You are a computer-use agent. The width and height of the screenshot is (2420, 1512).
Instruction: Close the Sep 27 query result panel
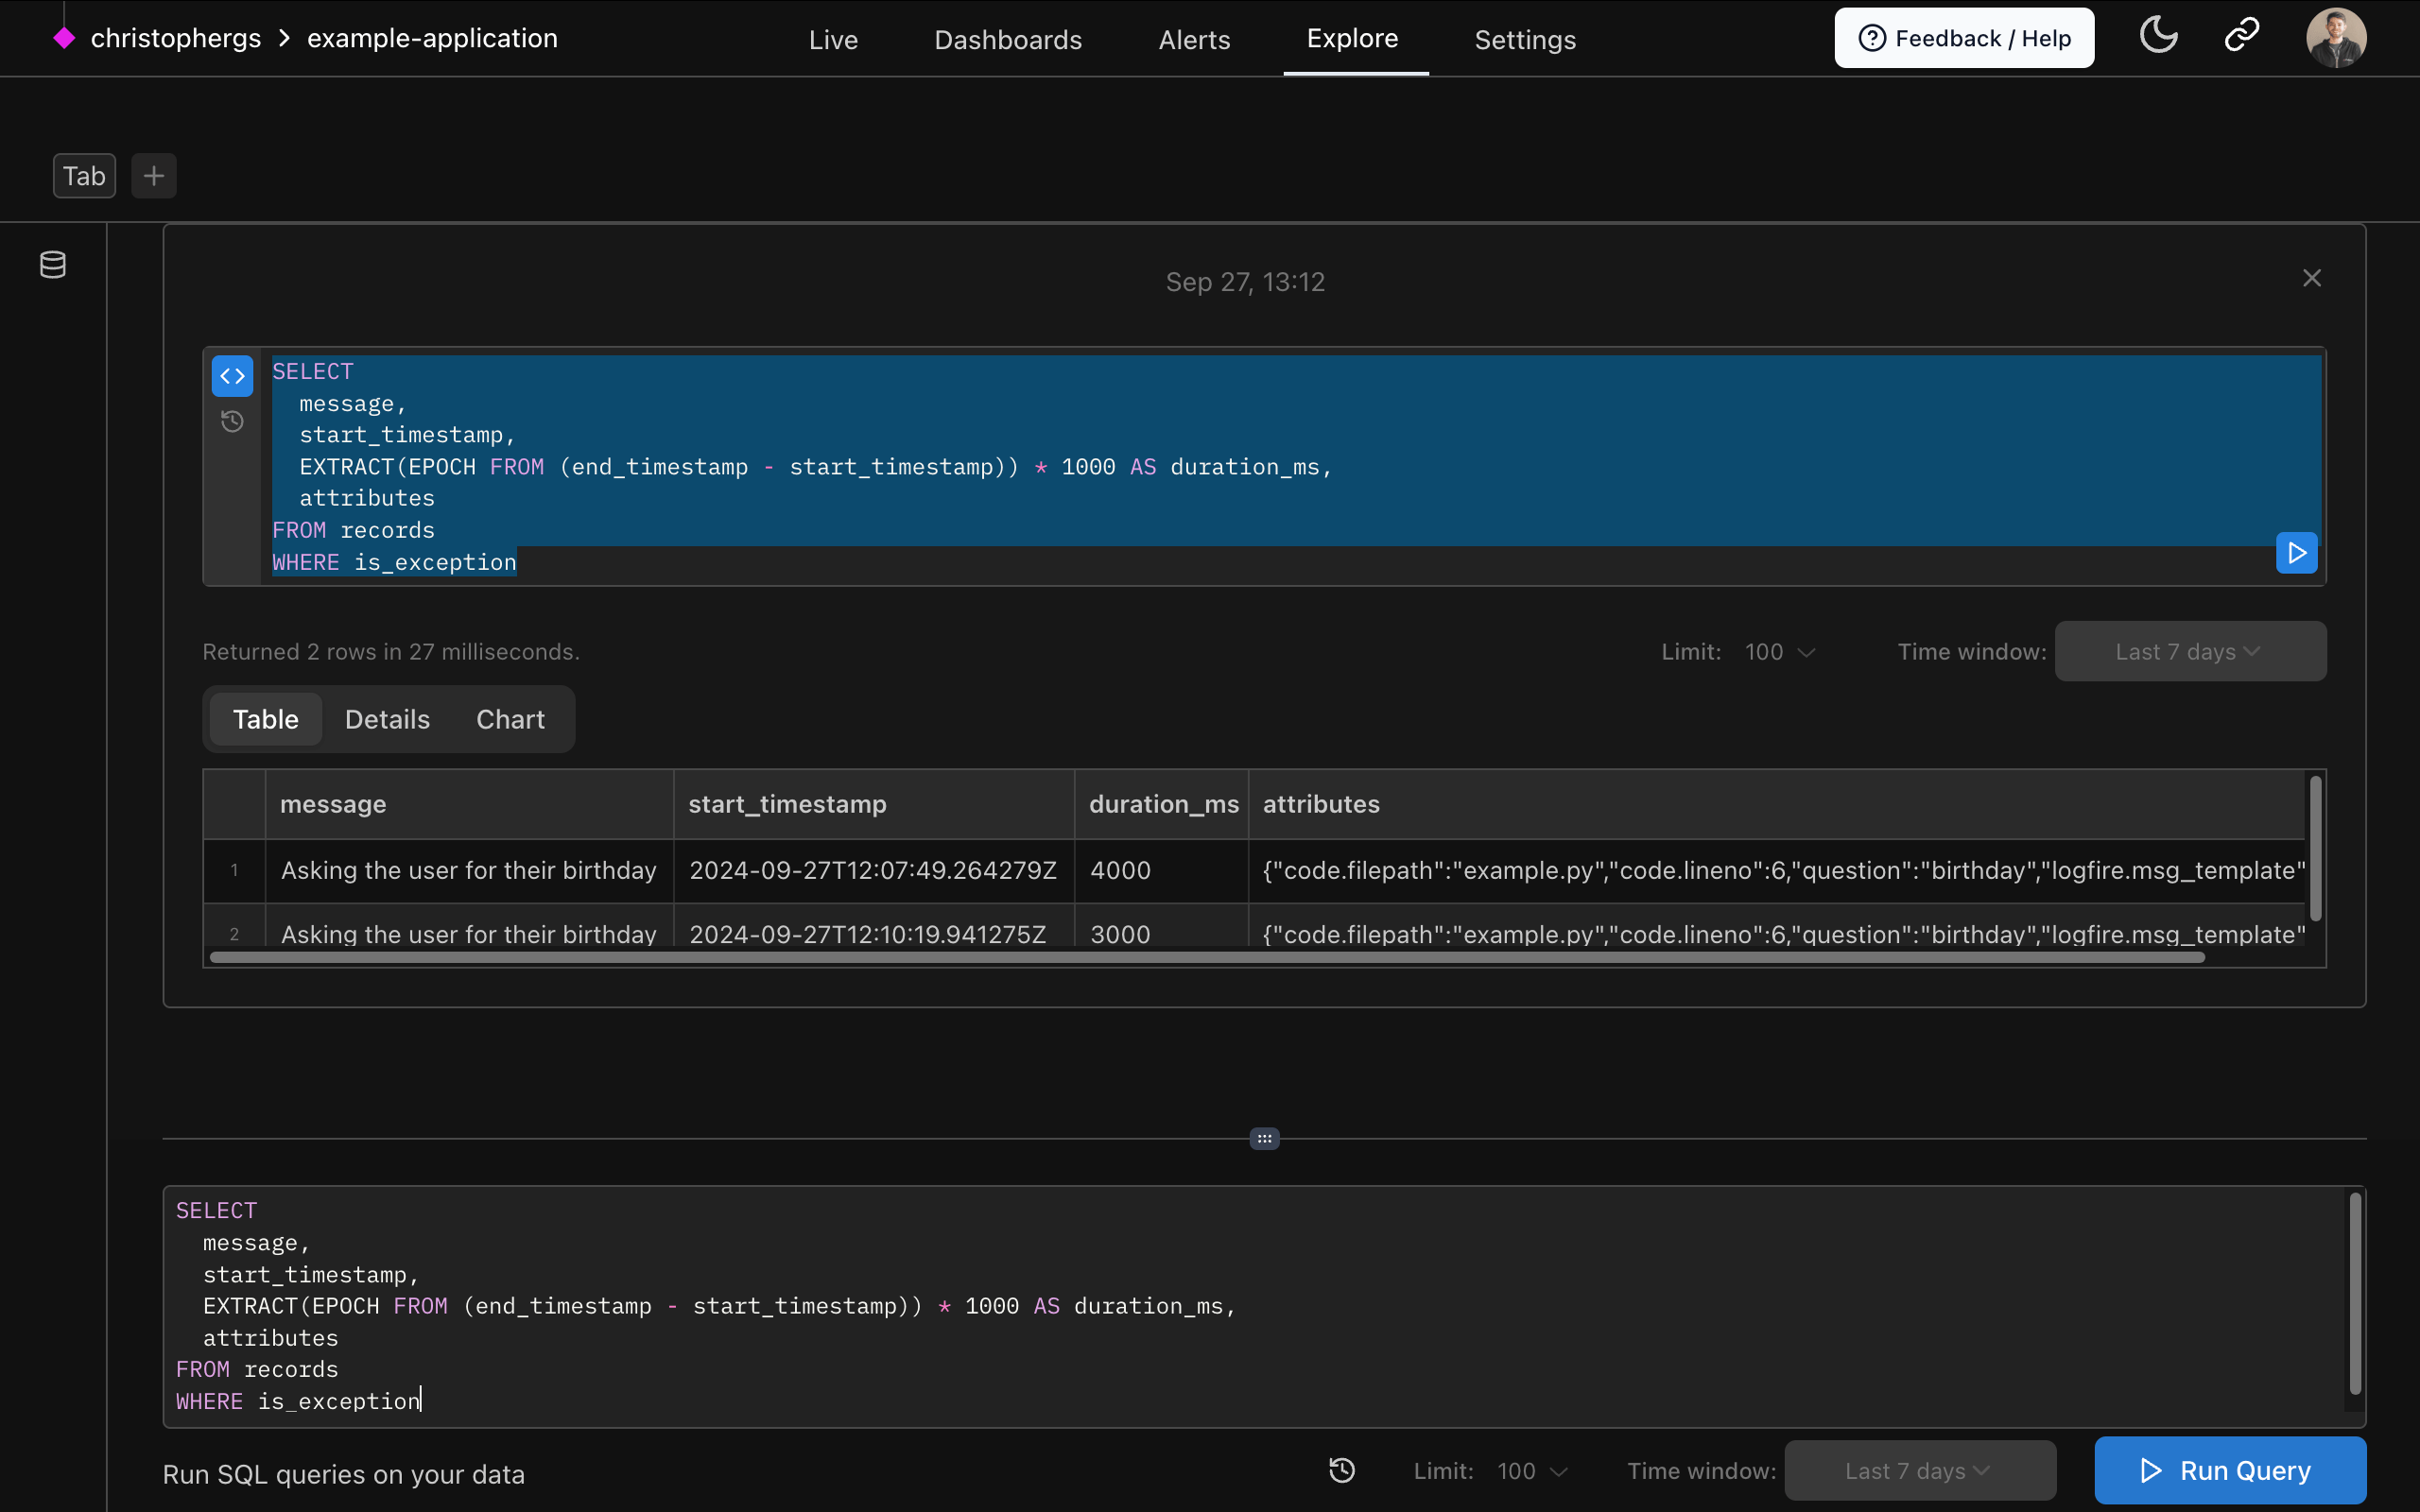pyautogui.click(x=2311, y=278)
